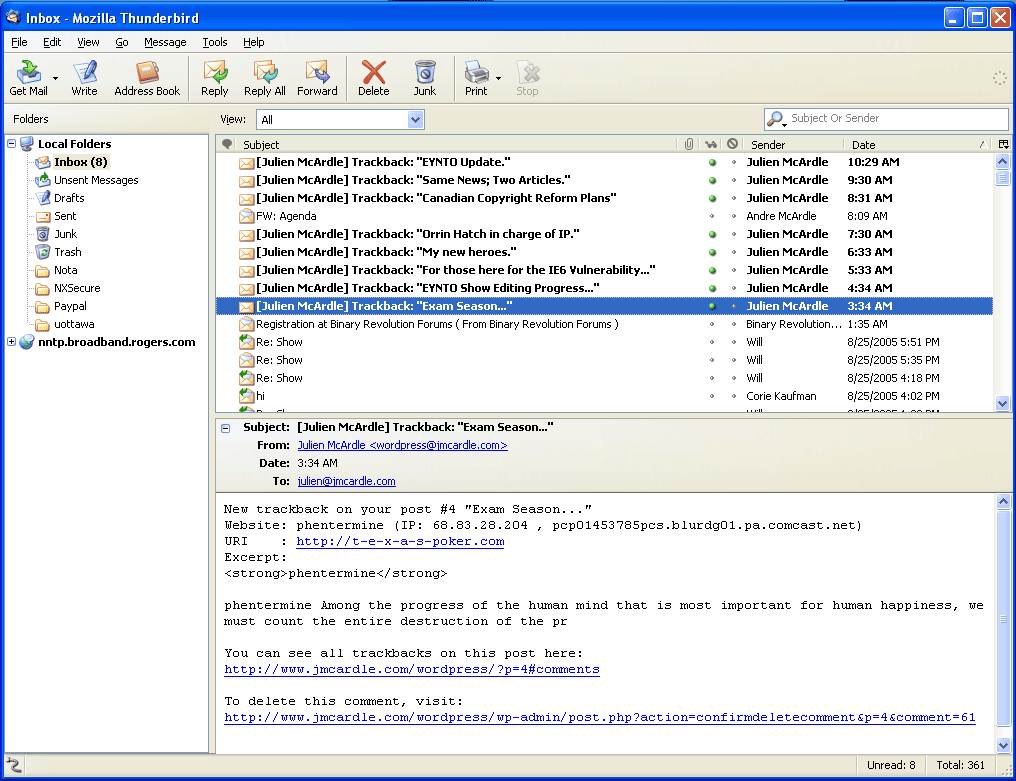Sort by the junk status column icon

(732, 144)
